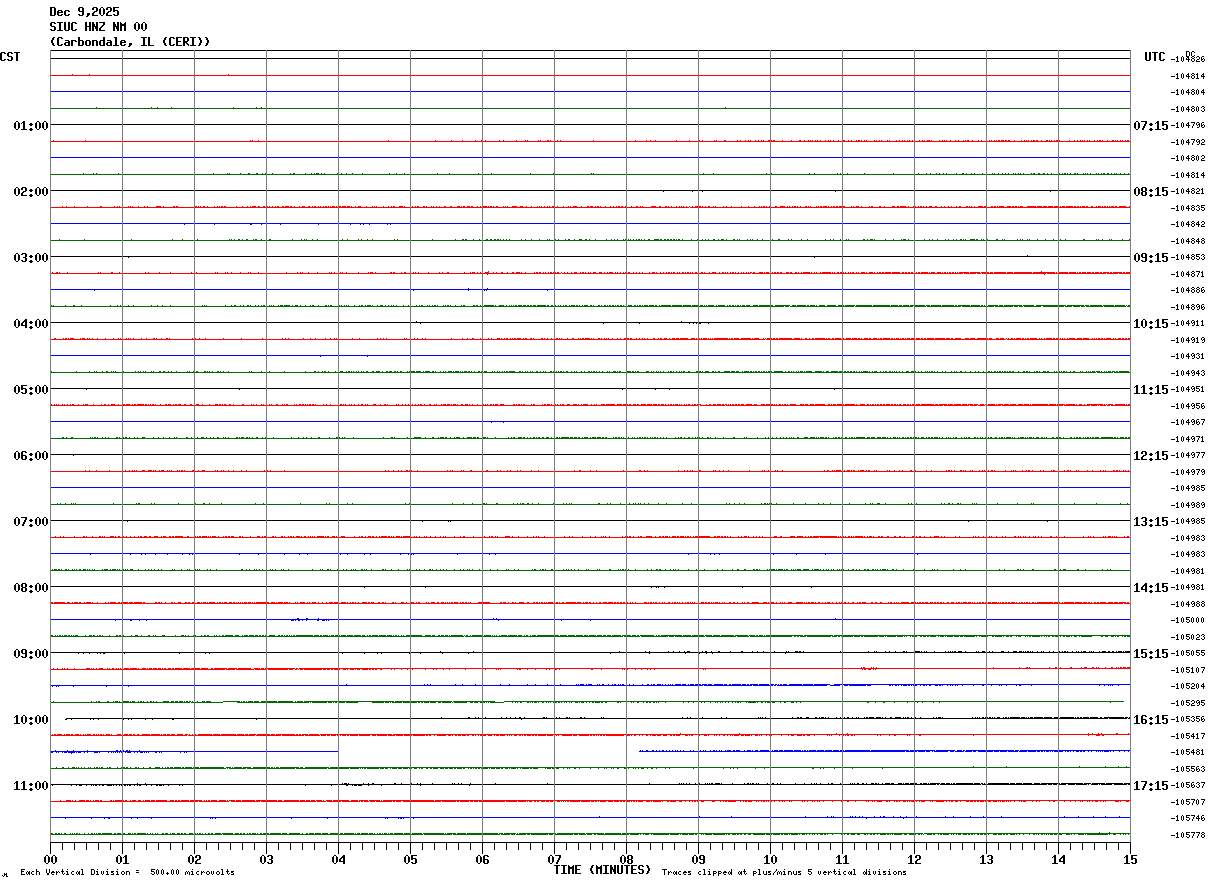Click the DC offset value '-104821'
Image resolution: width=1210 pixels, height=886 pixels.
[1187, 192]
